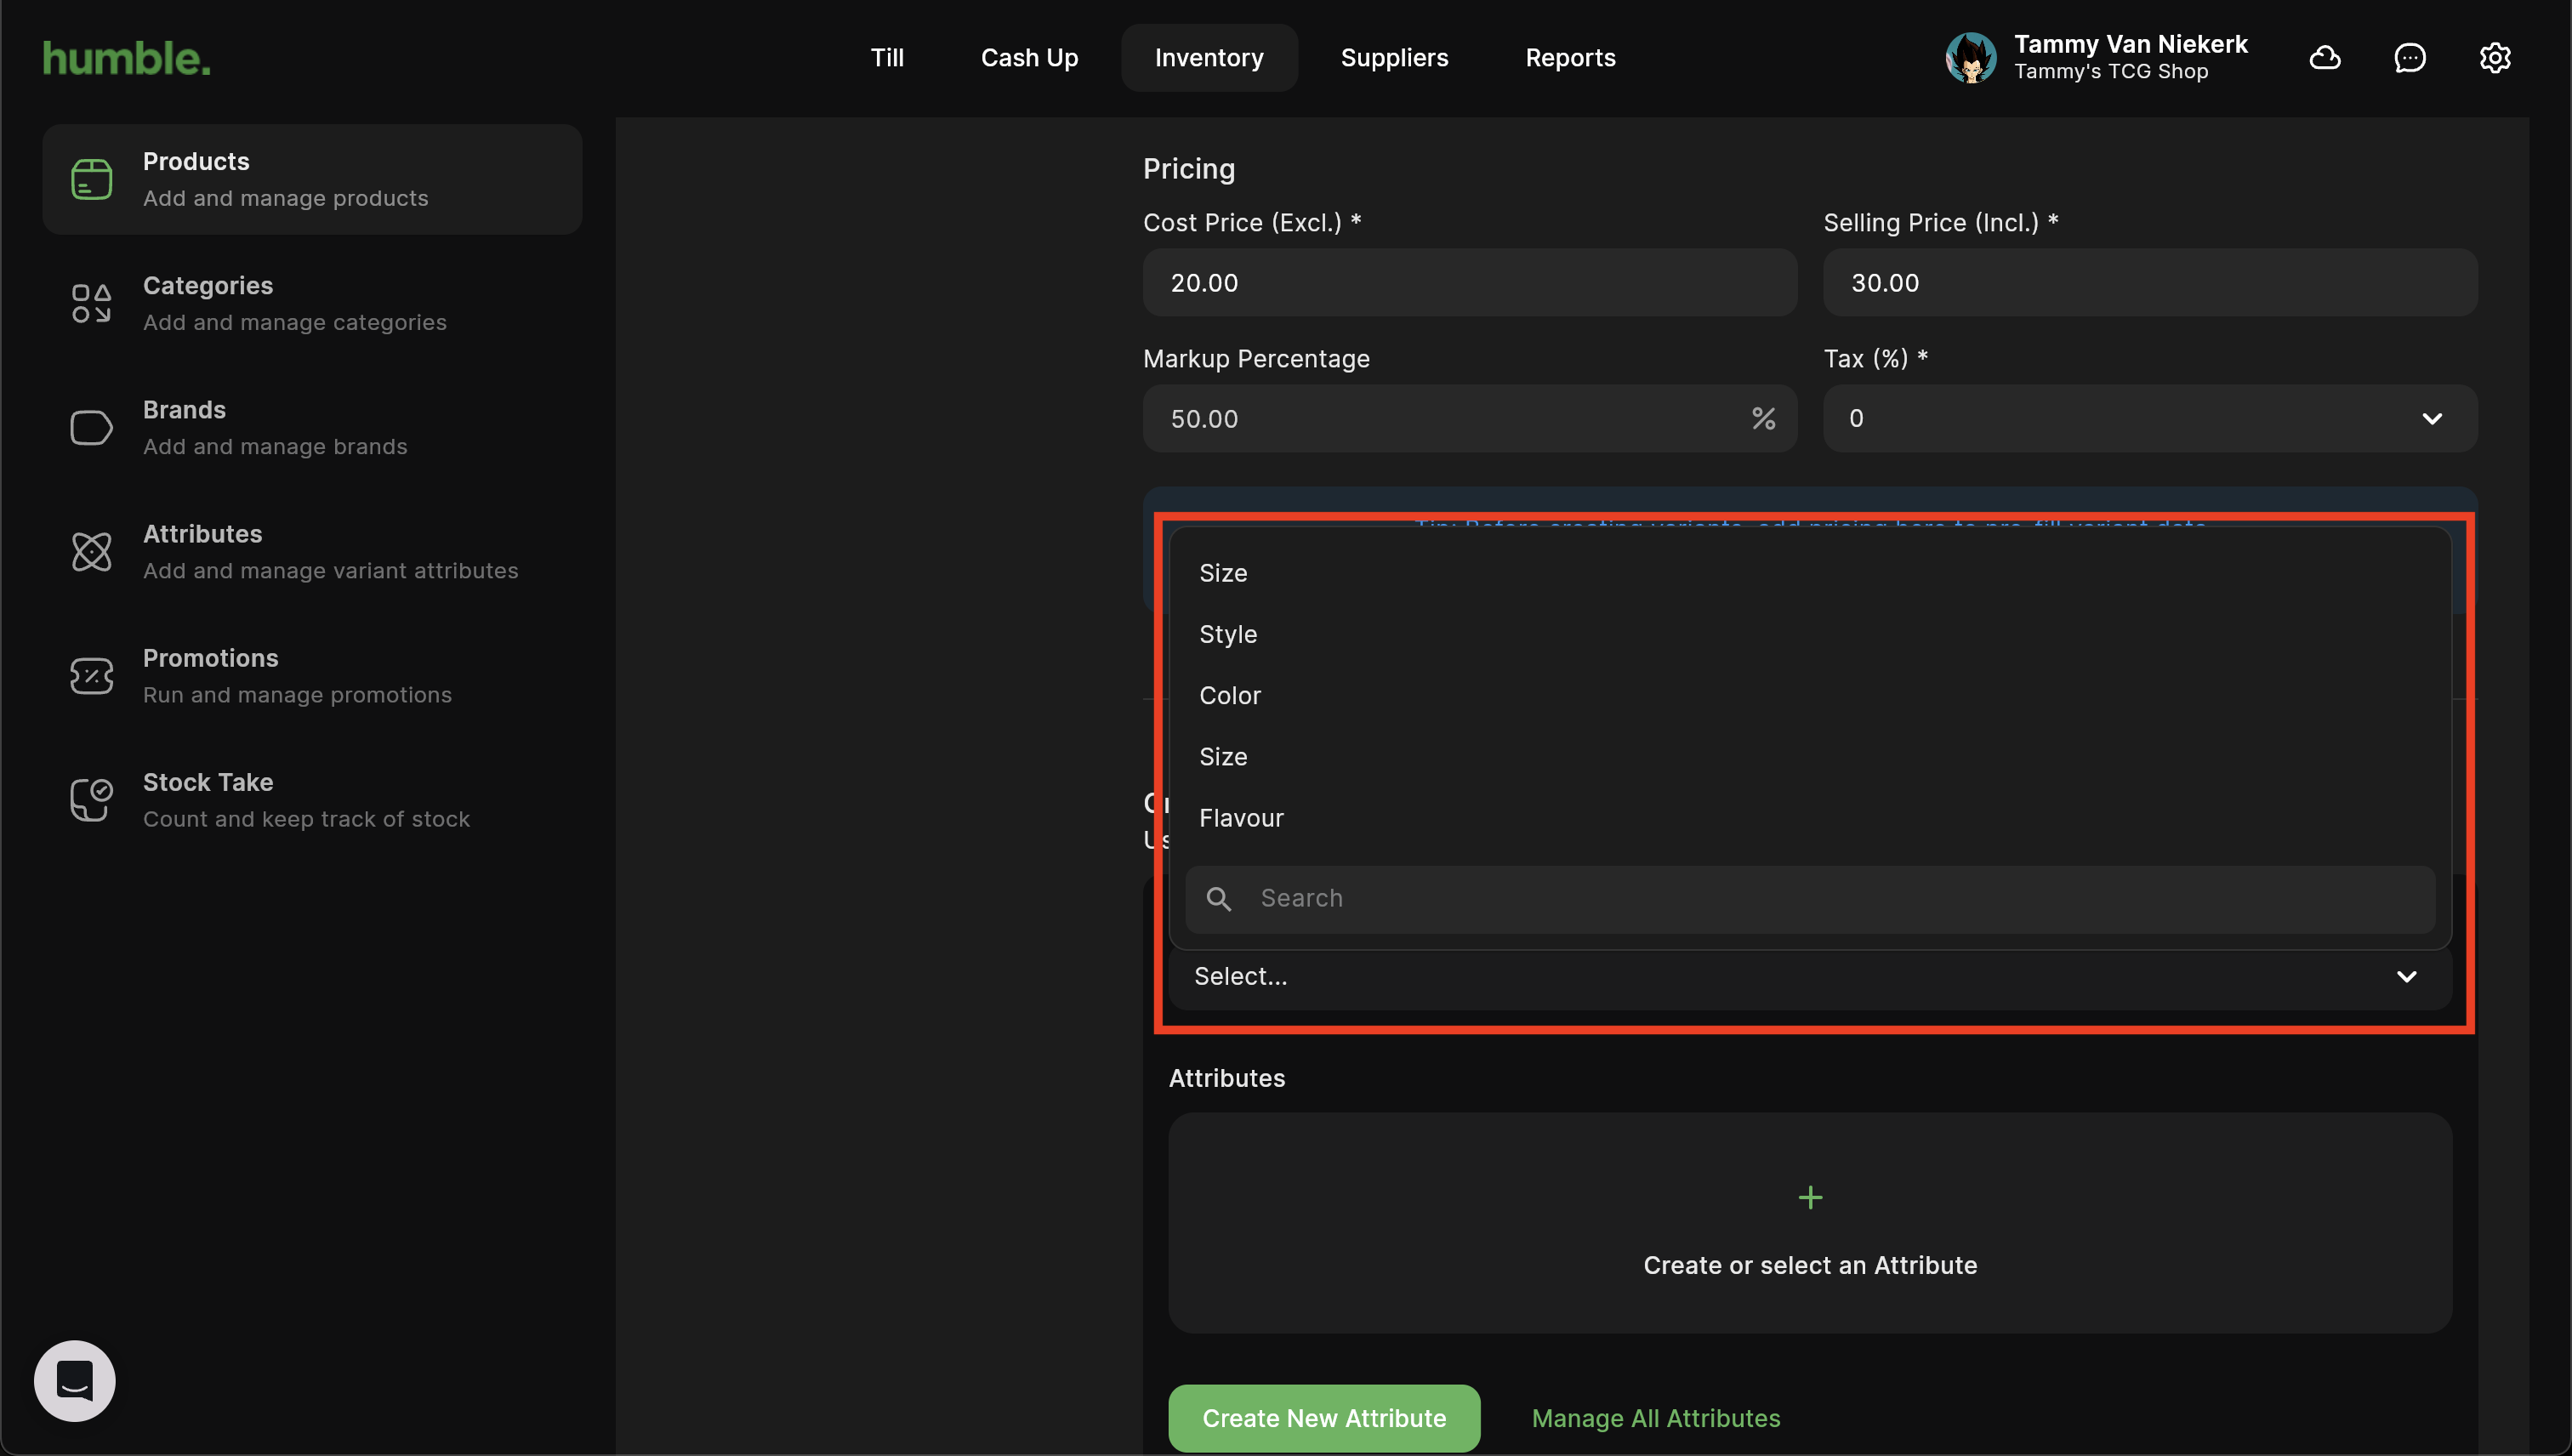Click the plus to add an Attribute
Viewport: 2572px width, 1456px height.
(1810, 1197)
